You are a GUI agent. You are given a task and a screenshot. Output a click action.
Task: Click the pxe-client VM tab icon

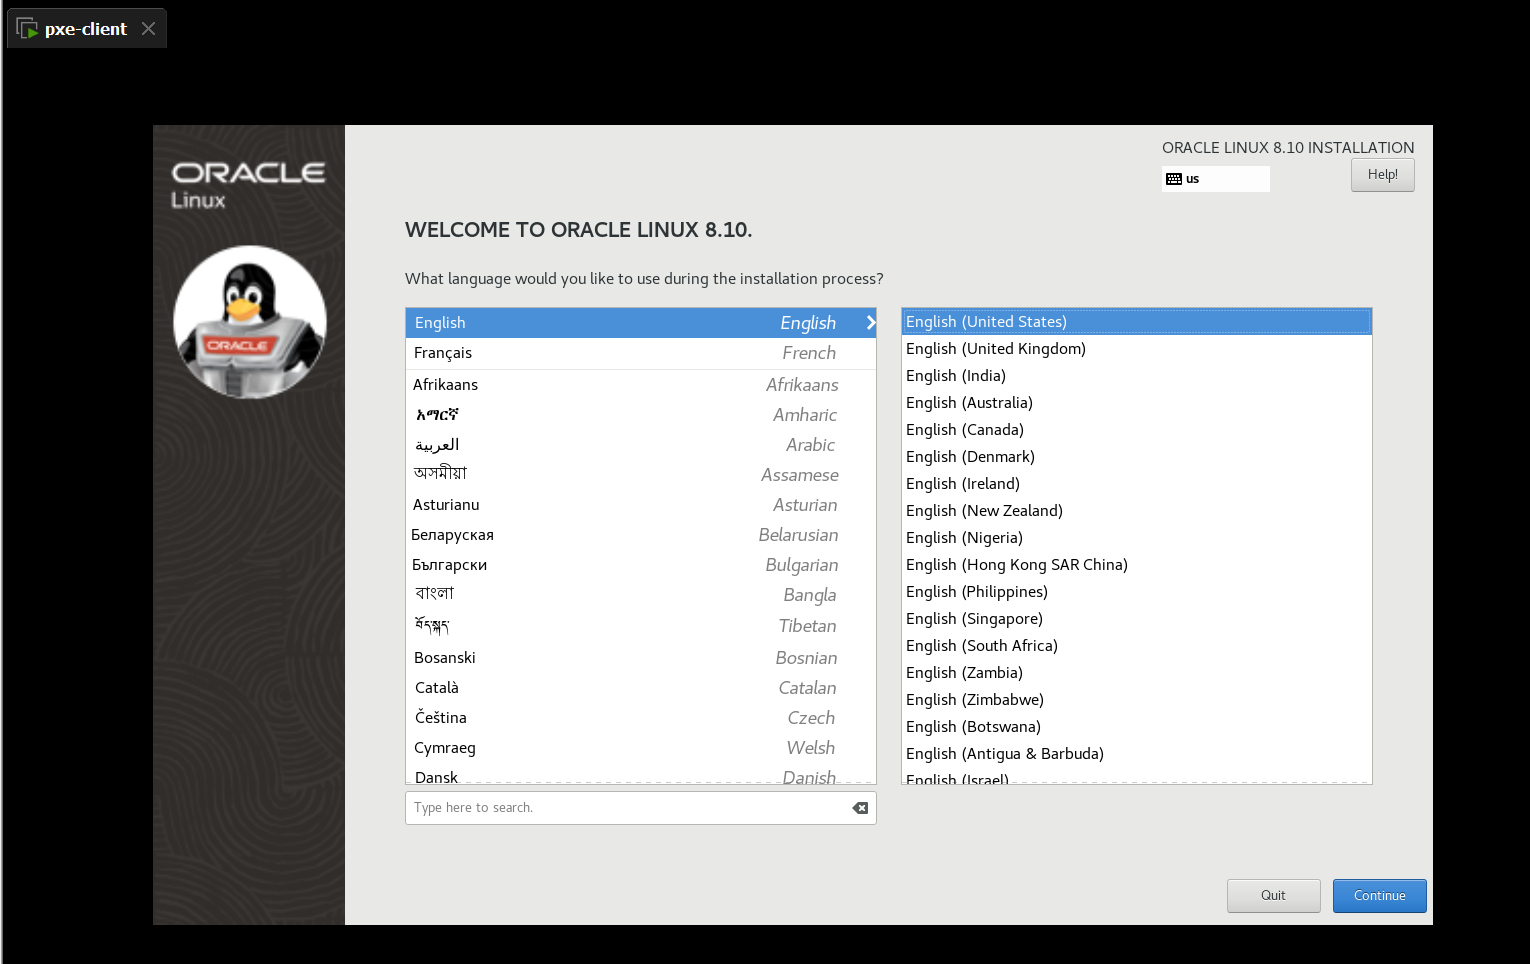pyautogui.click(x=27, y=28)
